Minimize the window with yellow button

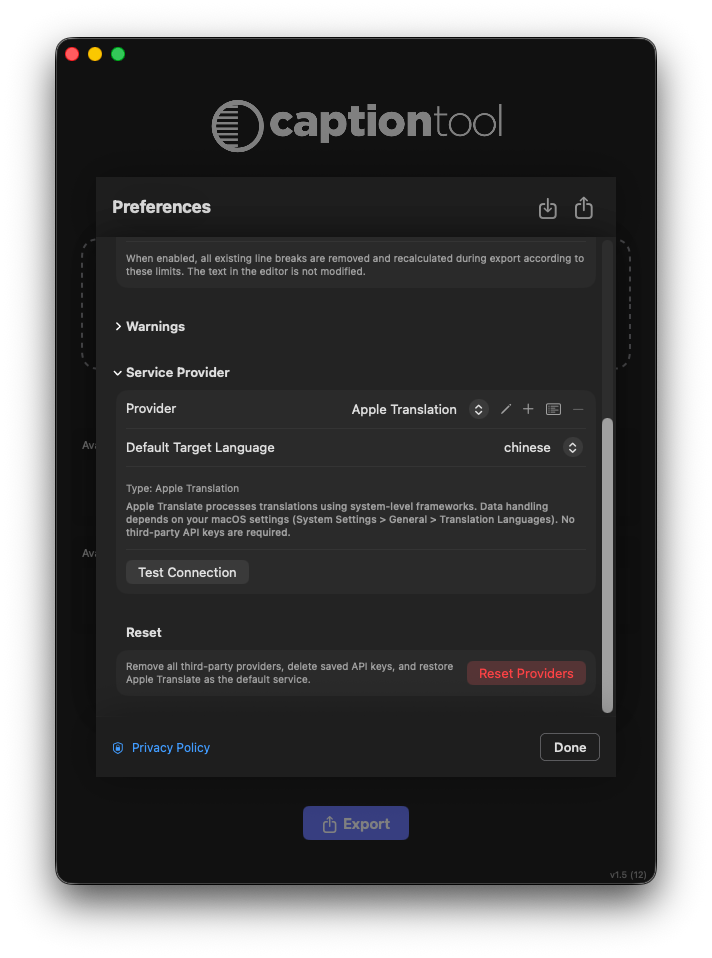(x=95, y=54)
